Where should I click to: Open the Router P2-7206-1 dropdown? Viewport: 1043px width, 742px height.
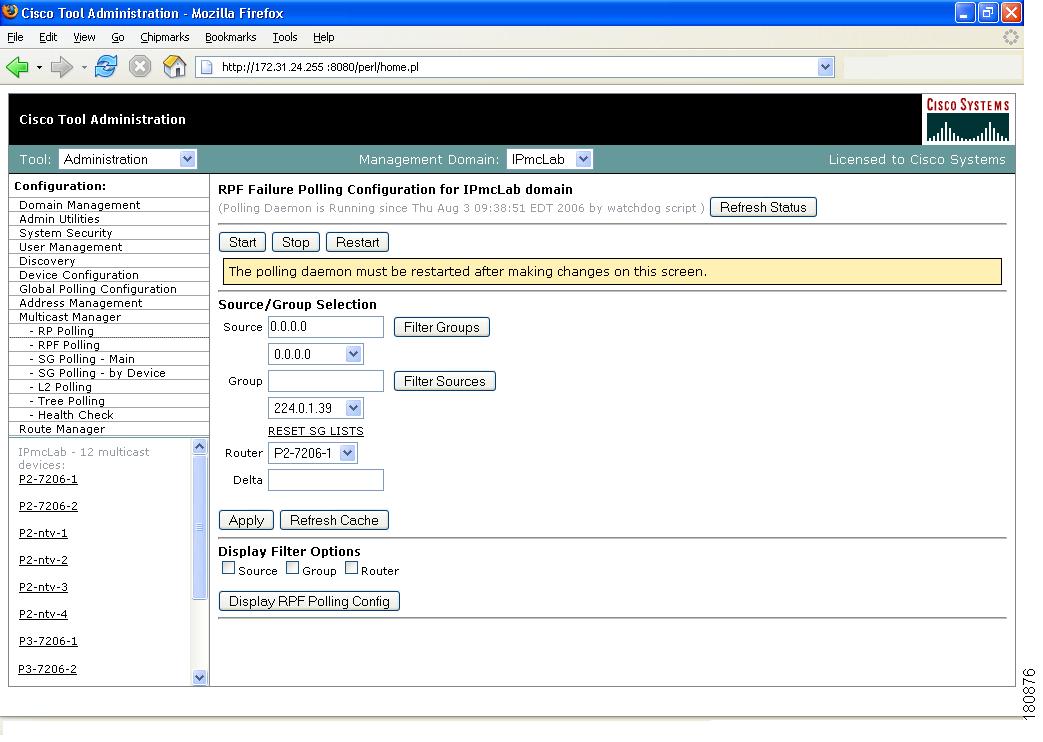click(313, 453)
